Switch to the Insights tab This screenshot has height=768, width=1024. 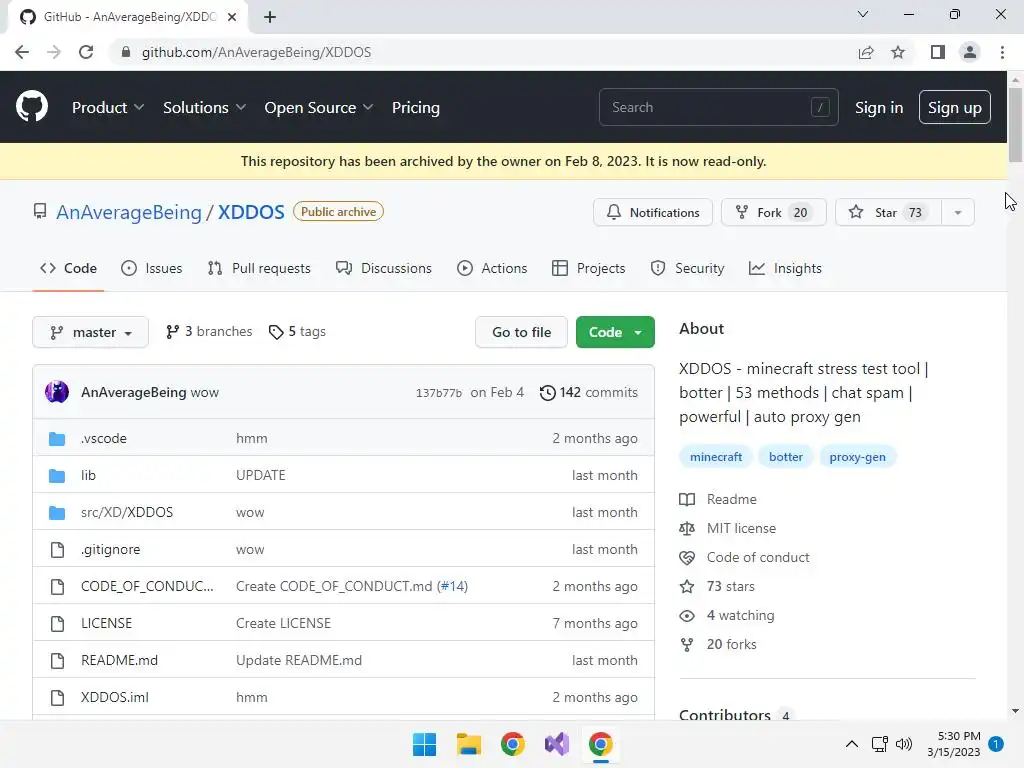(x=785, y=268)
